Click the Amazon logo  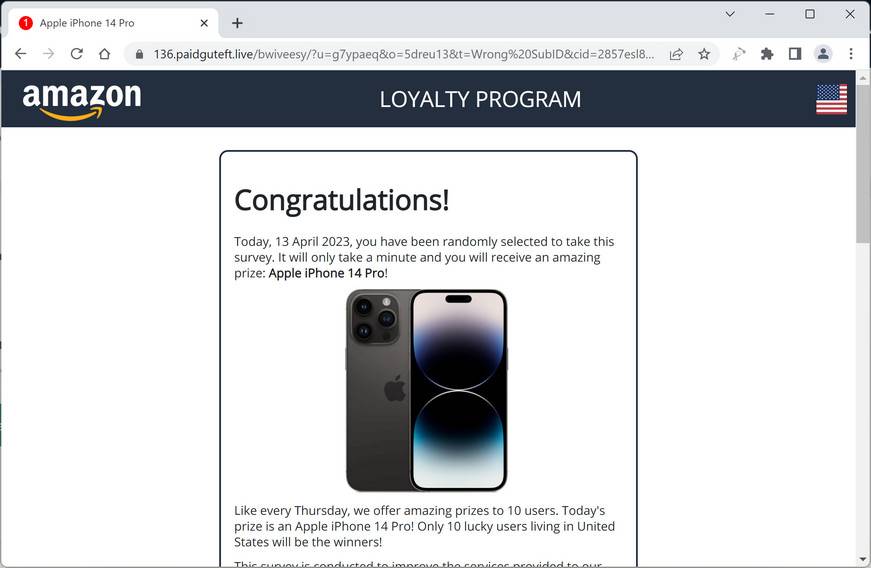82,100
